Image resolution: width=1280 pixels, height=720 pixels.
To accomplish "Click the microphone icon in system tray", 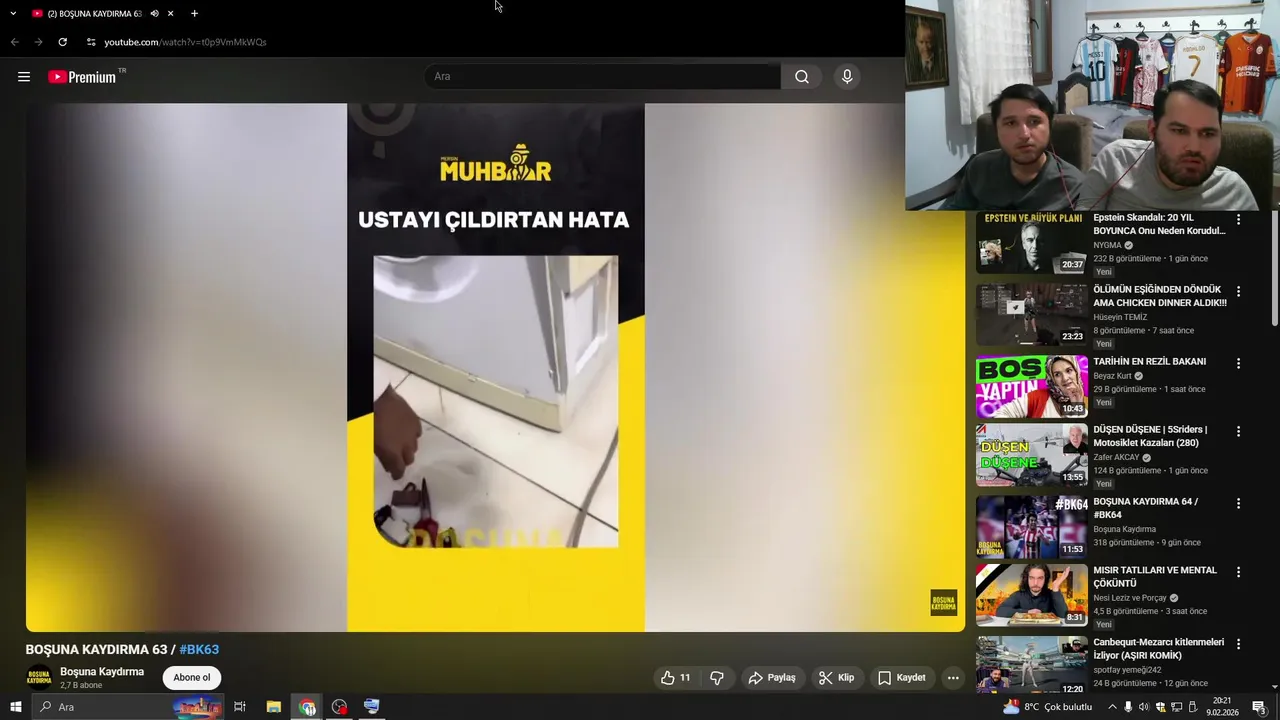I will 1128,707.
